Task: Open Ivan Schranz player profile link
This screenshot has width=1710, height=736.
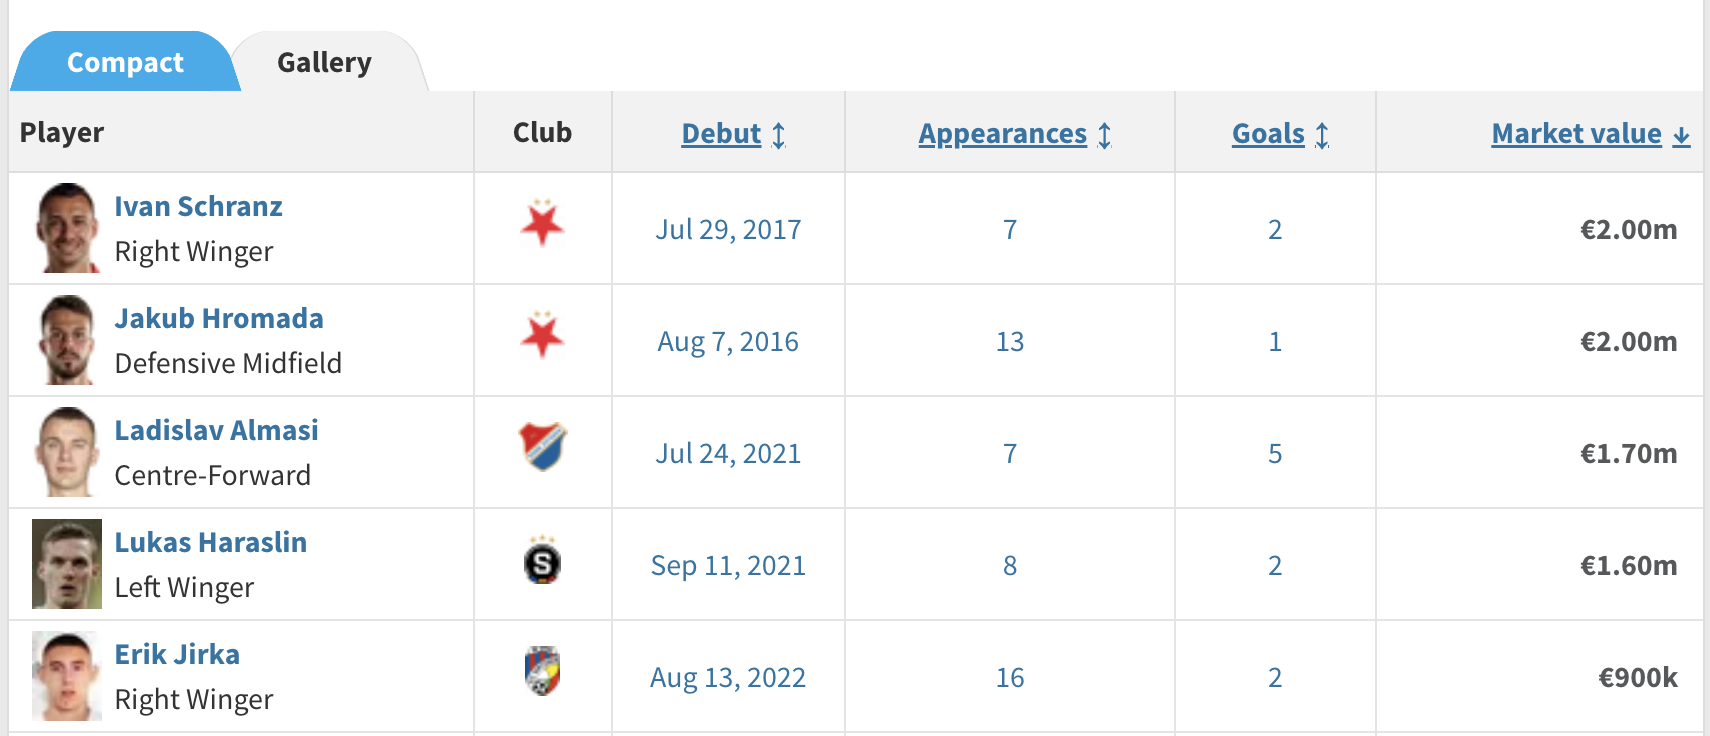Action: (198, 206)
